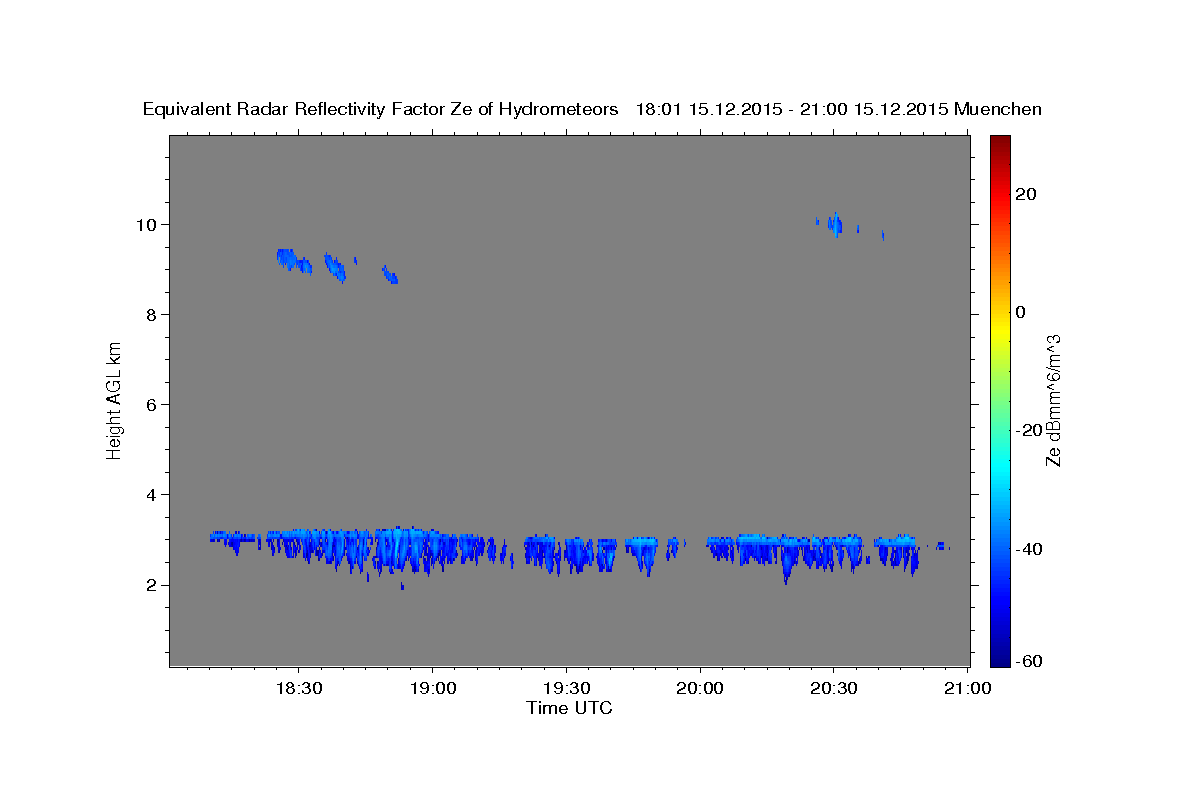Click the '19:00' time axis label

point(432,688)
